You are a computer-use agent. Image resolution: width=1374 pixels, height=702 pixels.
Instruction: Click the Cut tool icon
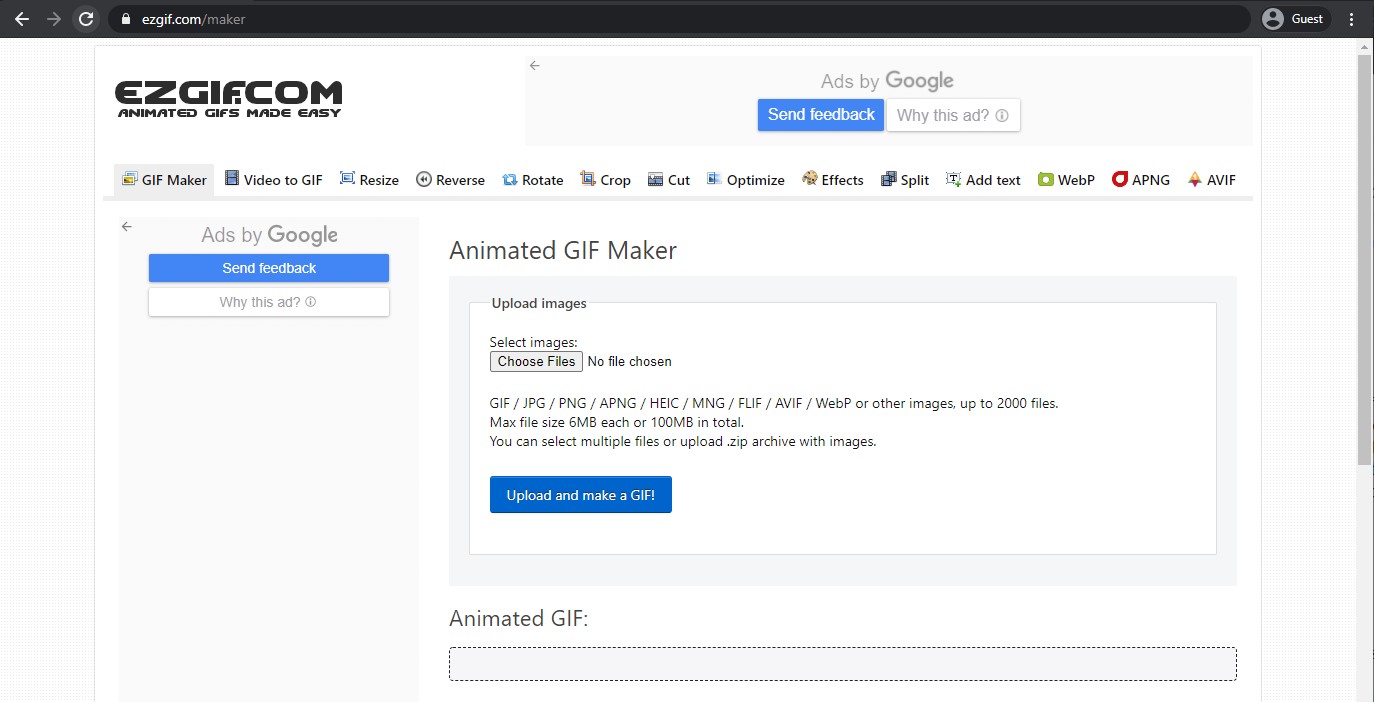(x=656, y=180)
